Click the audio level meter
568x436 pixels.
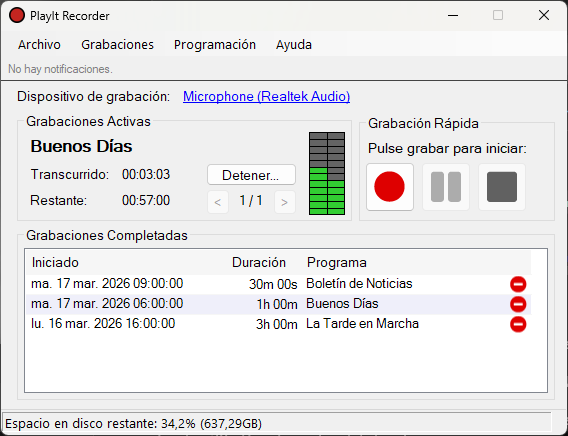(327, 173)
